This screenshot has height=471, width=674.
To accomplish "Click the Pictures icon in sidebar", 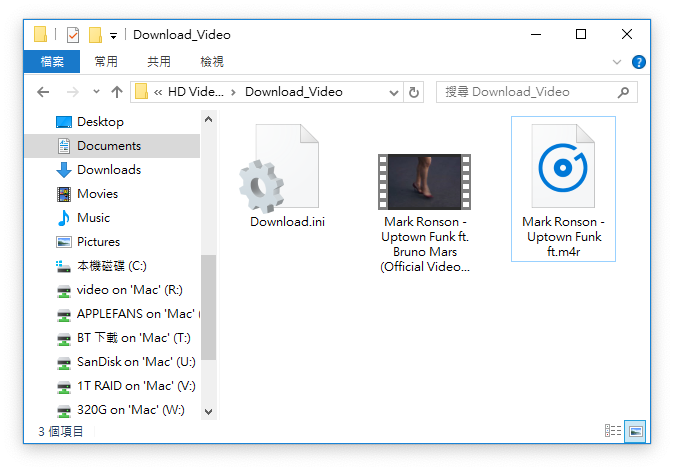I will [64, 242].
